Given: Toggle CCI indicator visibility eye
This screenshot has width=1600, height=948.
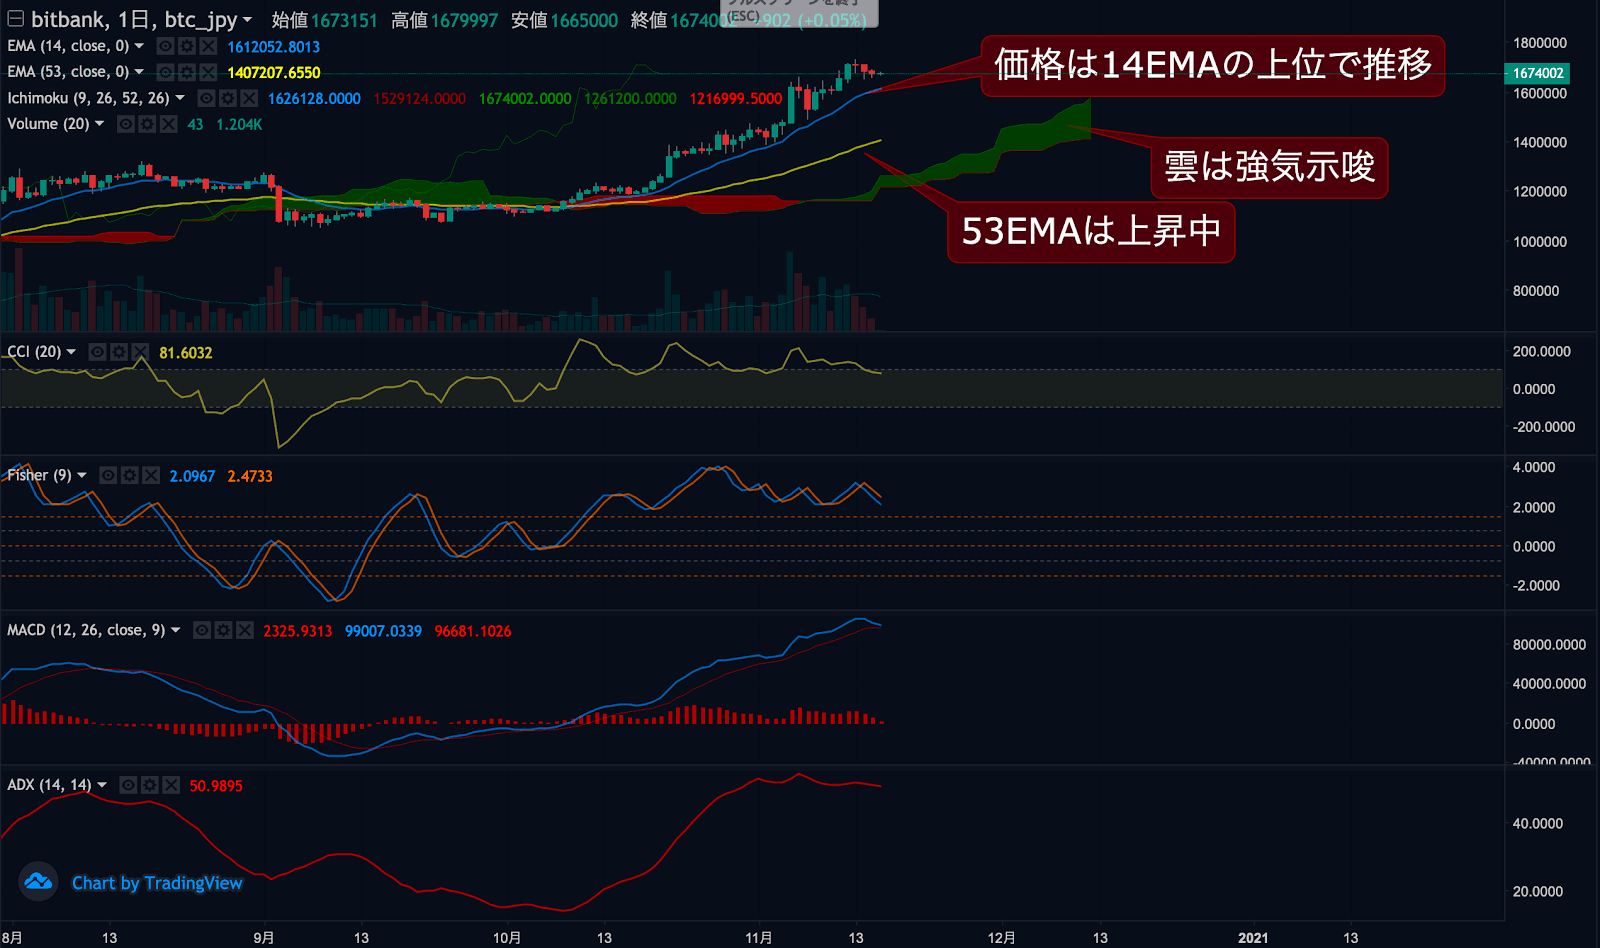Looking at the screenshot, I should (98, 353).
